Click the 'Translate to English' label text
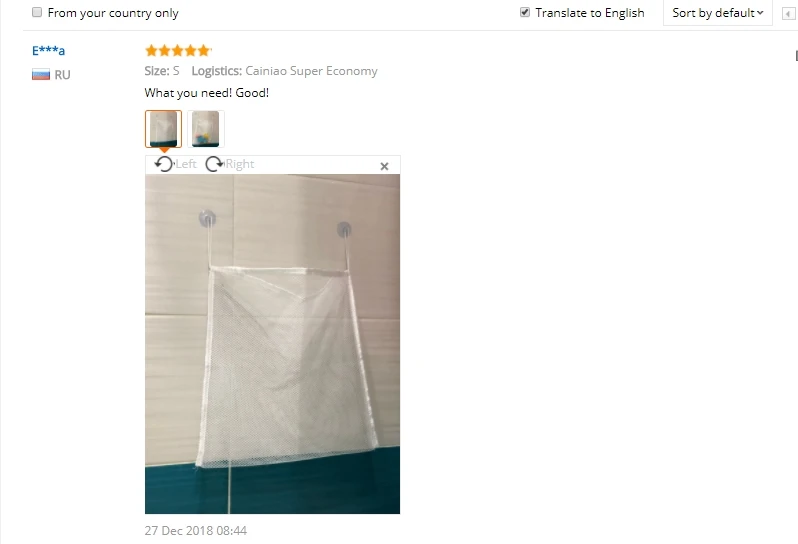This screenshot has width=798, height=544. 589,13
